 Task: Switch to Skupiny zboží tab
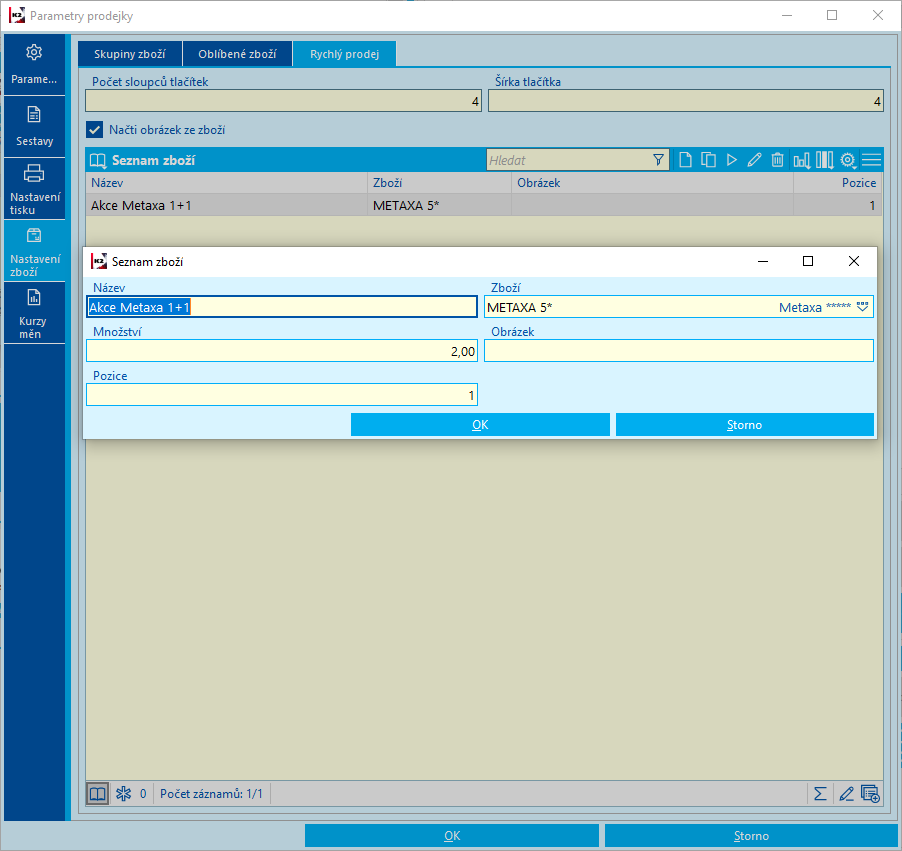(130, 54)
